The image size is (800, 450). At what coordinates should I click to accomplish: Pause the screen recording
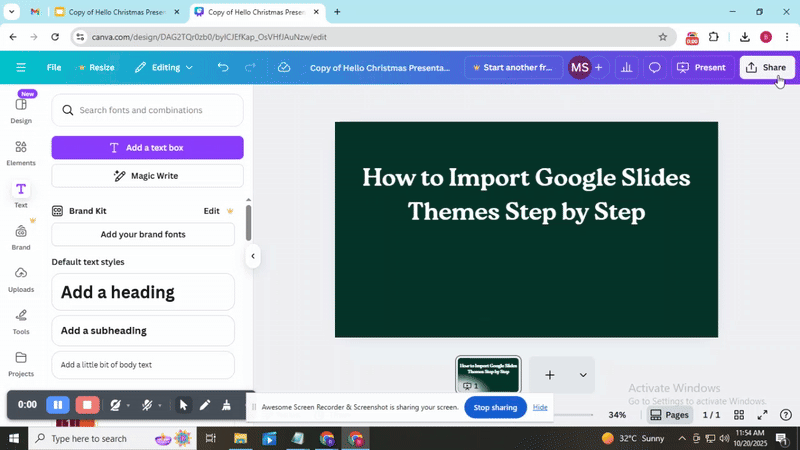pyautogui.click(x=58, y=405)
